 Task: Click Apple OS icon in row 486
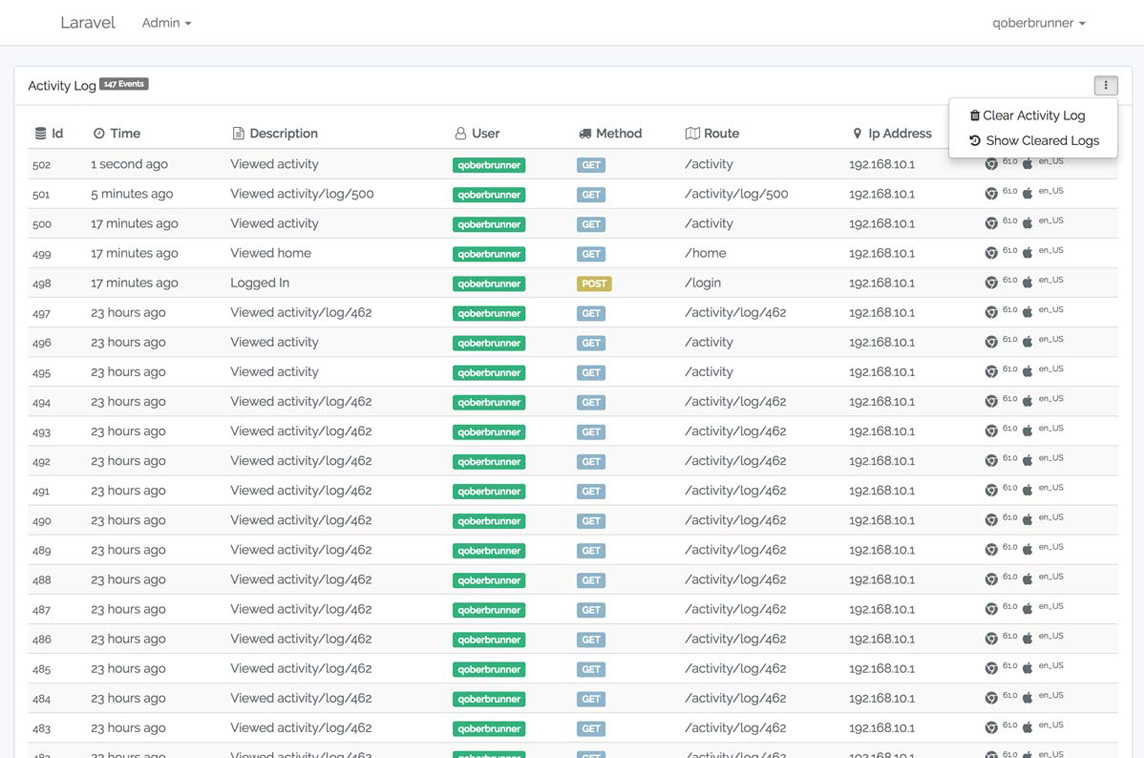[x=1027, y=638]
